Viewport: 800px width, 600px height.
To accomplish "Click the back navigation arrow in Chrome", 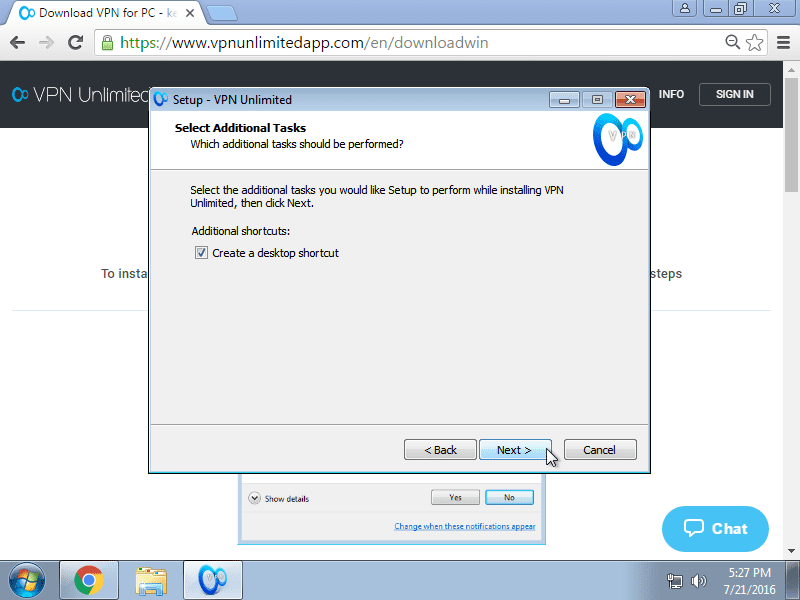I will 17,42.
